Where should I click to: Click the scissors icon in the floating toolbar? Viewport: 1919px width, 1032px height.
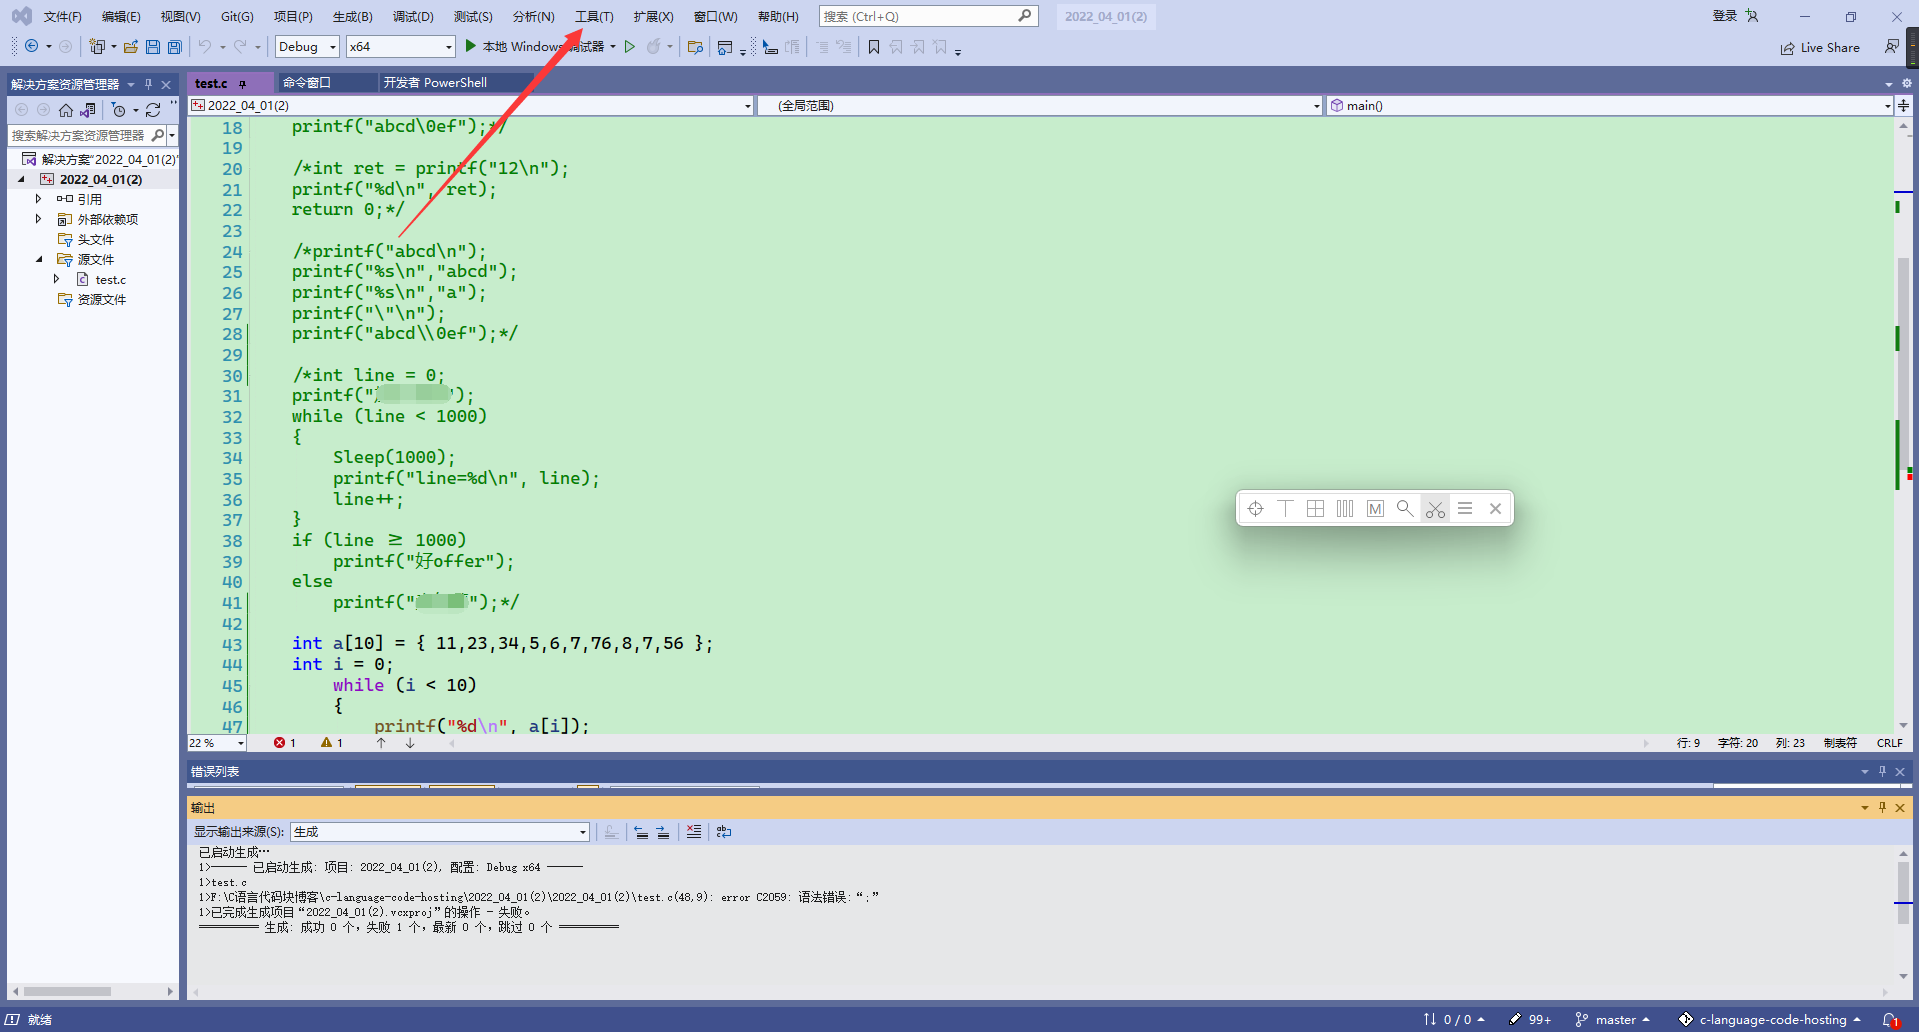pyautogui.click(x=1435, y=509)
